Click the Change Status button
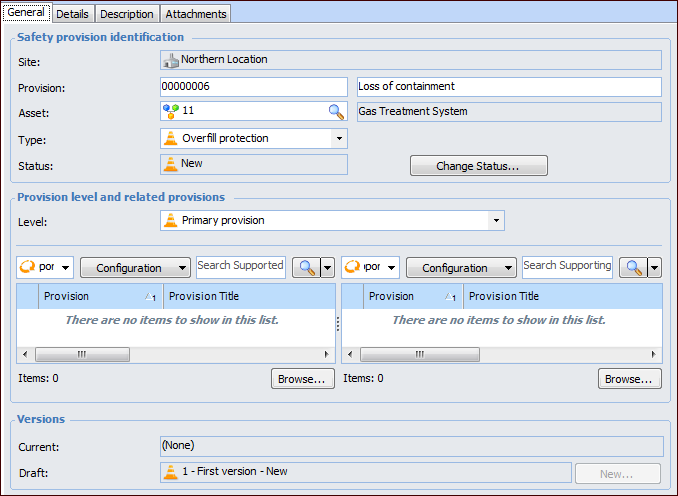 479,166
